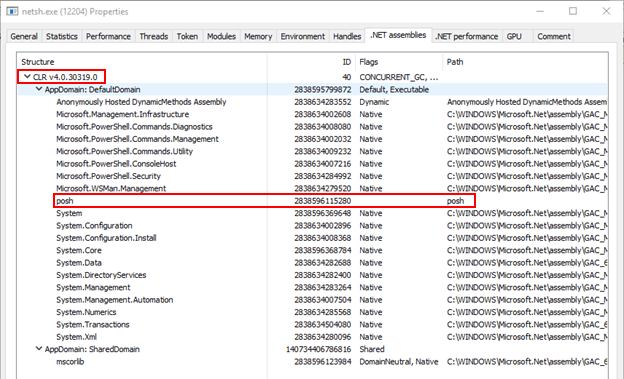Open the Modules tab
624x379 pixels.
221,36
